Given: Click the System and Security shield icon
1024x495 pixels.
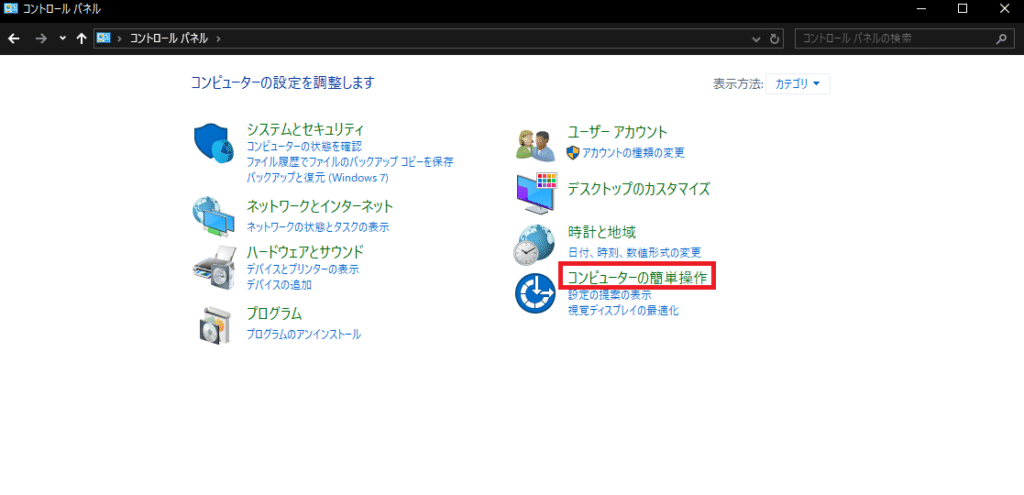Looking at the screenshot, I should pos(213,143).
